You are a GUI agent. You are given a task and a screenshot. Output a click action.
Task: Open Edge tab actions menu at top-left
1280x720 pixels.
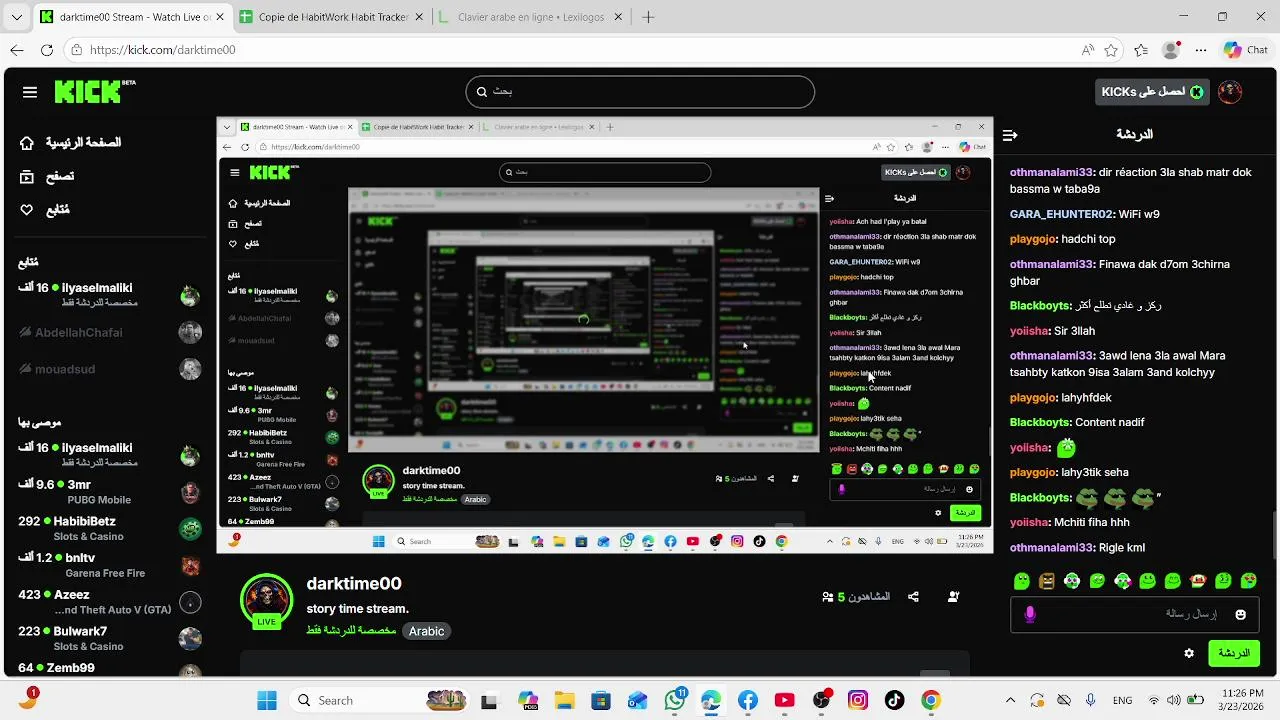[x=16, y=17]
